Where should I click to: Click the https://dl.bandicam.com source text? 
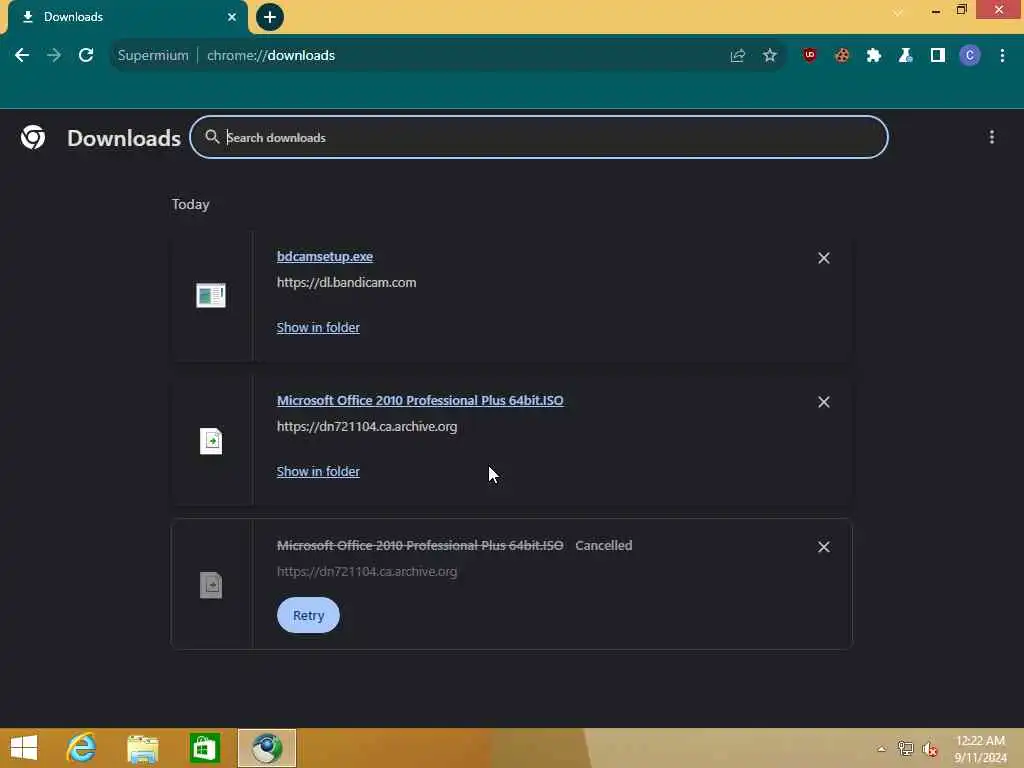point(346,283)
